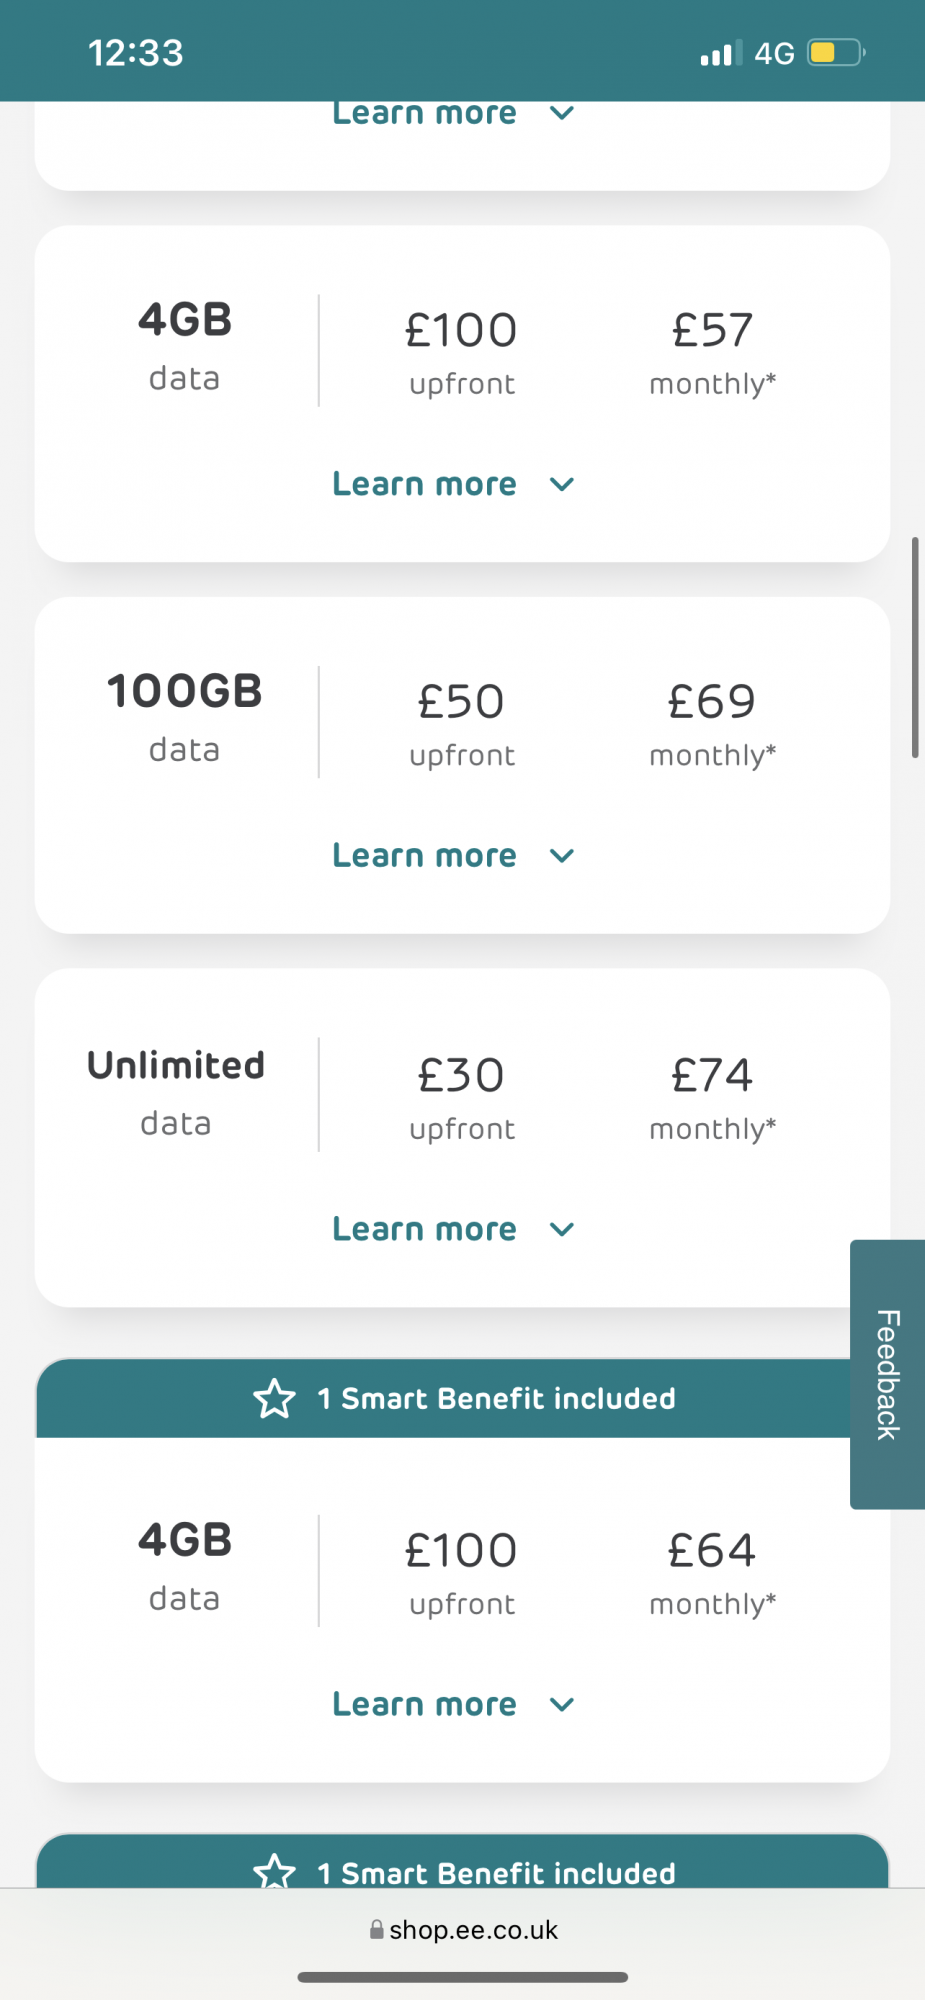Tap the 4G network indicator
Screen dimensions: 925x2000
click(x=774, y=53)
